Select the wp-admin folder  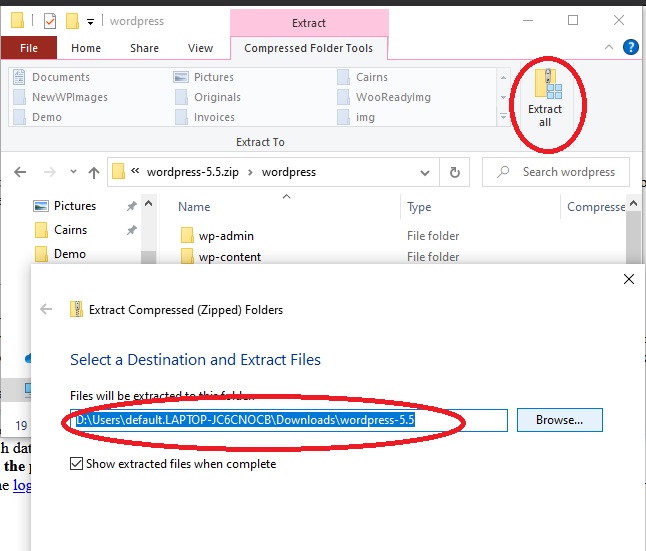217,236
